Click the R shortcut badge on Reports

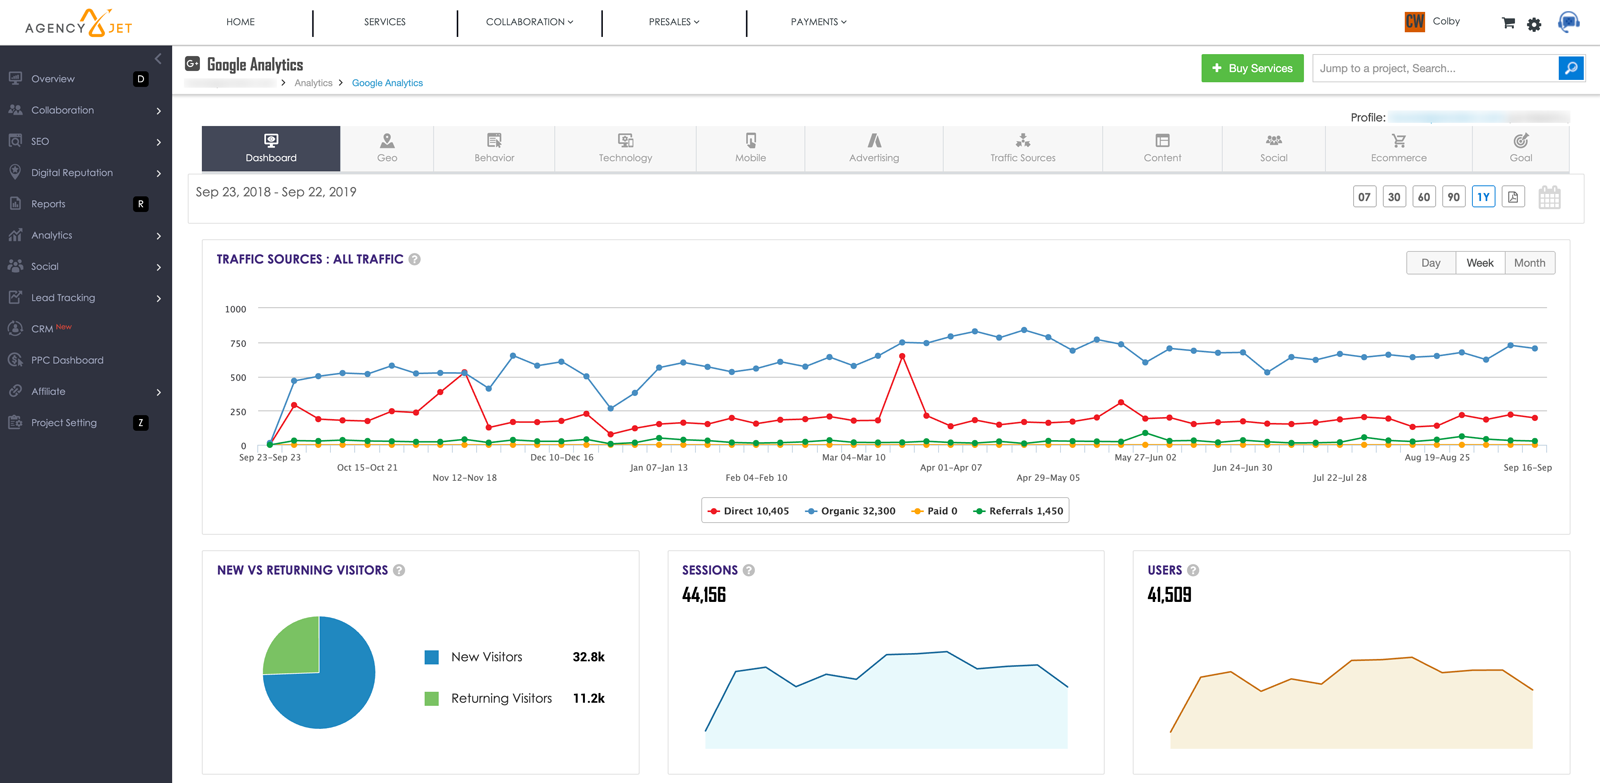coord(141,204)
